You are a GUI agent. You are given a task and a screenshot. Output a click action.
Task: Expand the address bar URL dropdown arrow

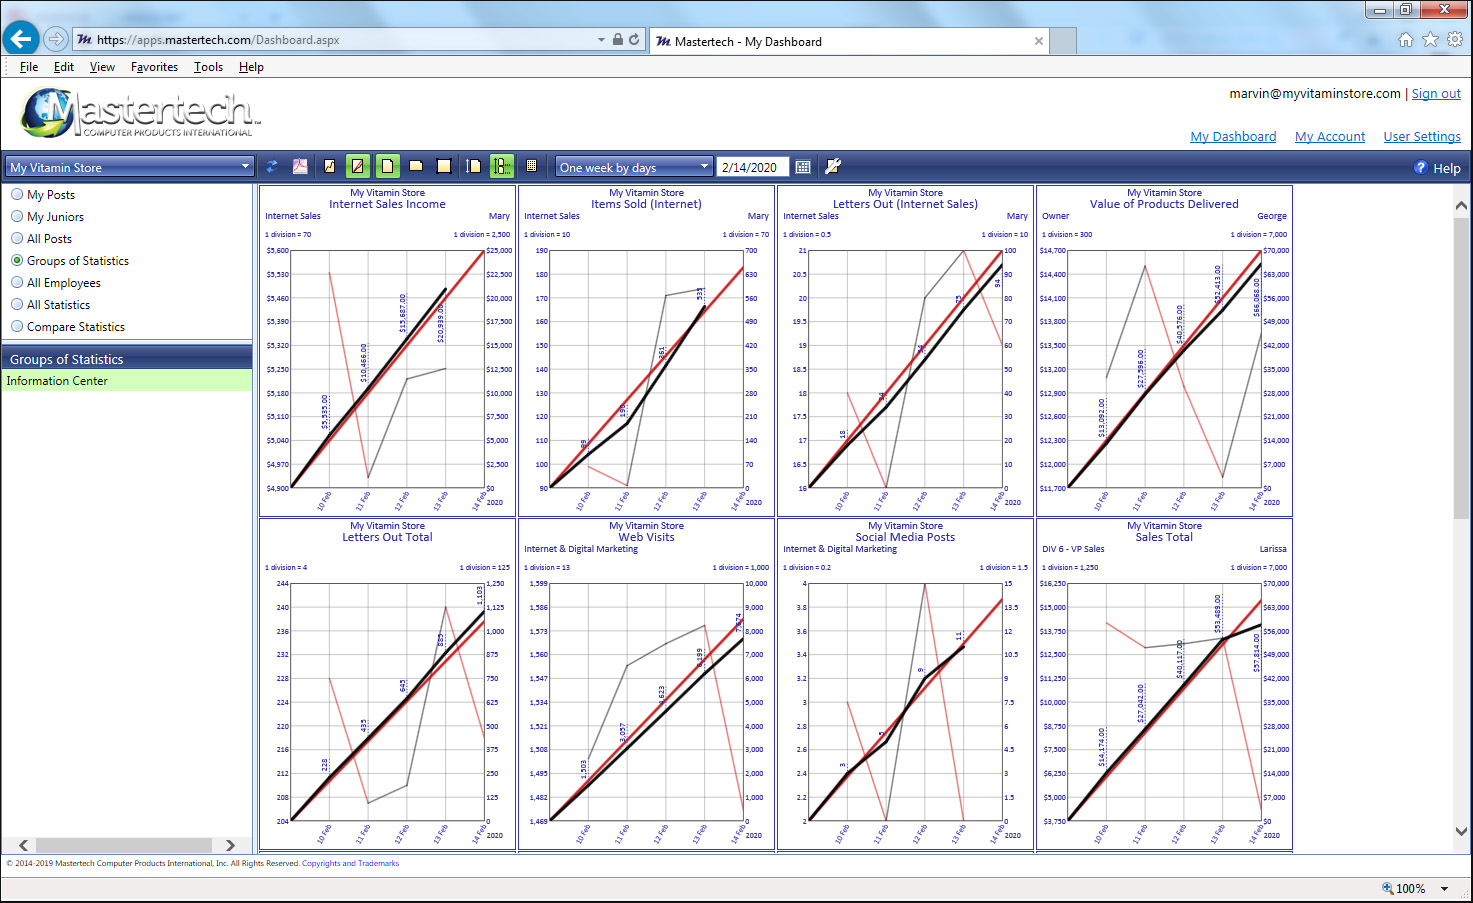(601, 40)
